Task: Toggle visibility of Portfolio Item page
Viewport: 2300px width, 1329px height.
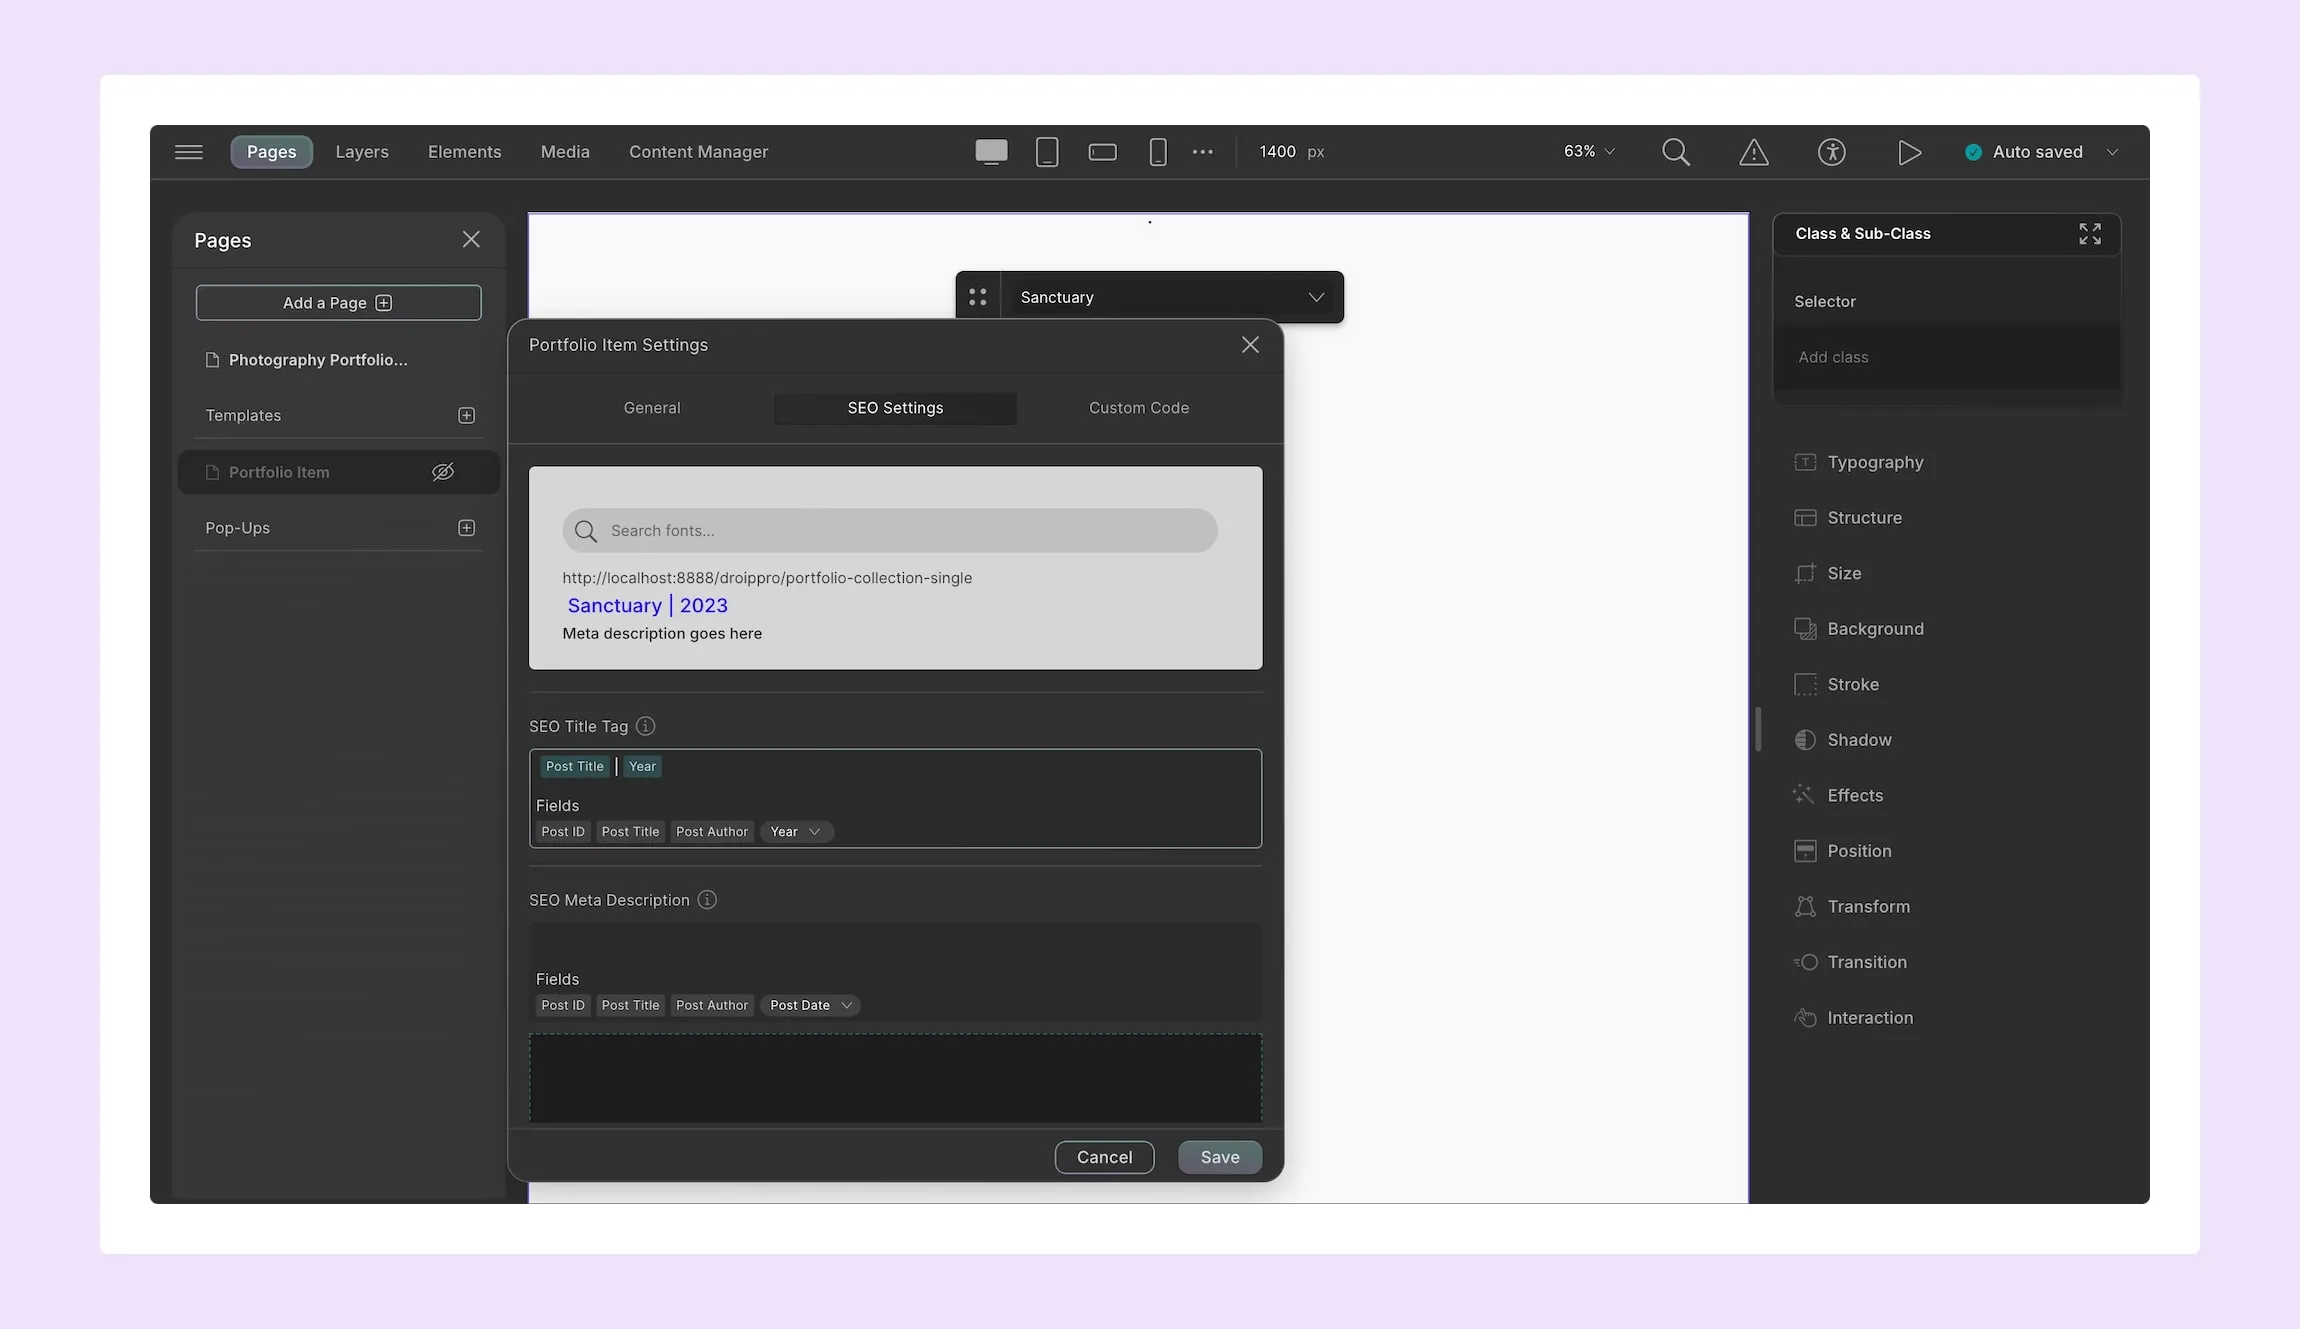Action: [x=443, y=472]
